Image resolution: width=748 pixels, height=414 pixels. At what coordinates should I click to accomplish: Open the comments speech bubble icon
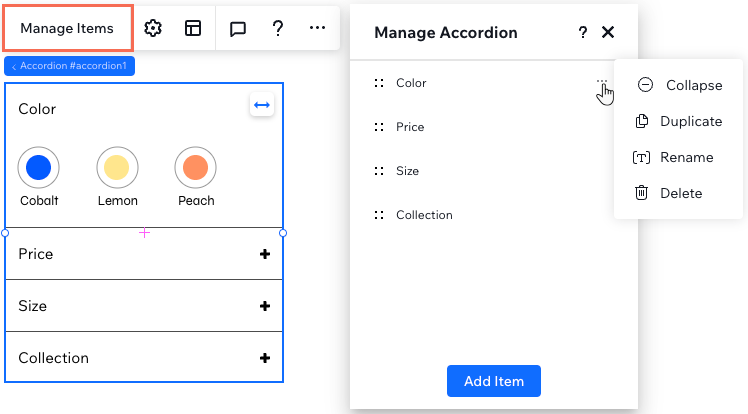coord(238,29)
